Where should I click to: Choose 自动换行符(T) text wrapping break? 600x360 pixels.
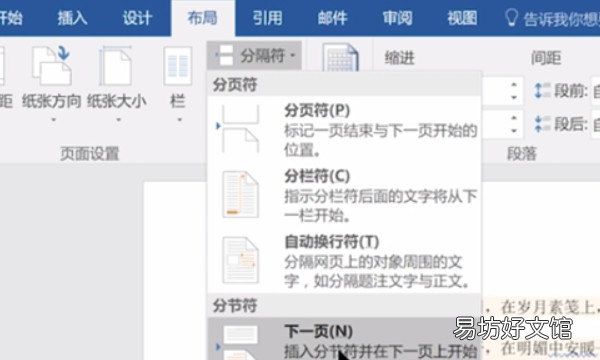click(x=344, y=261)
